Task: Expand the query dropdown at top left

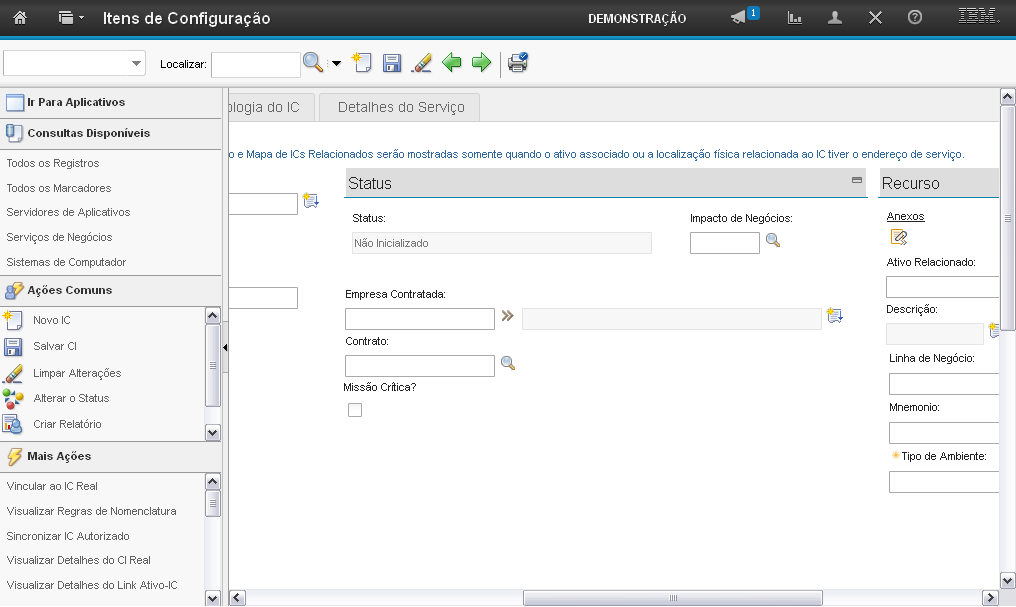Action: coord(137,64)
